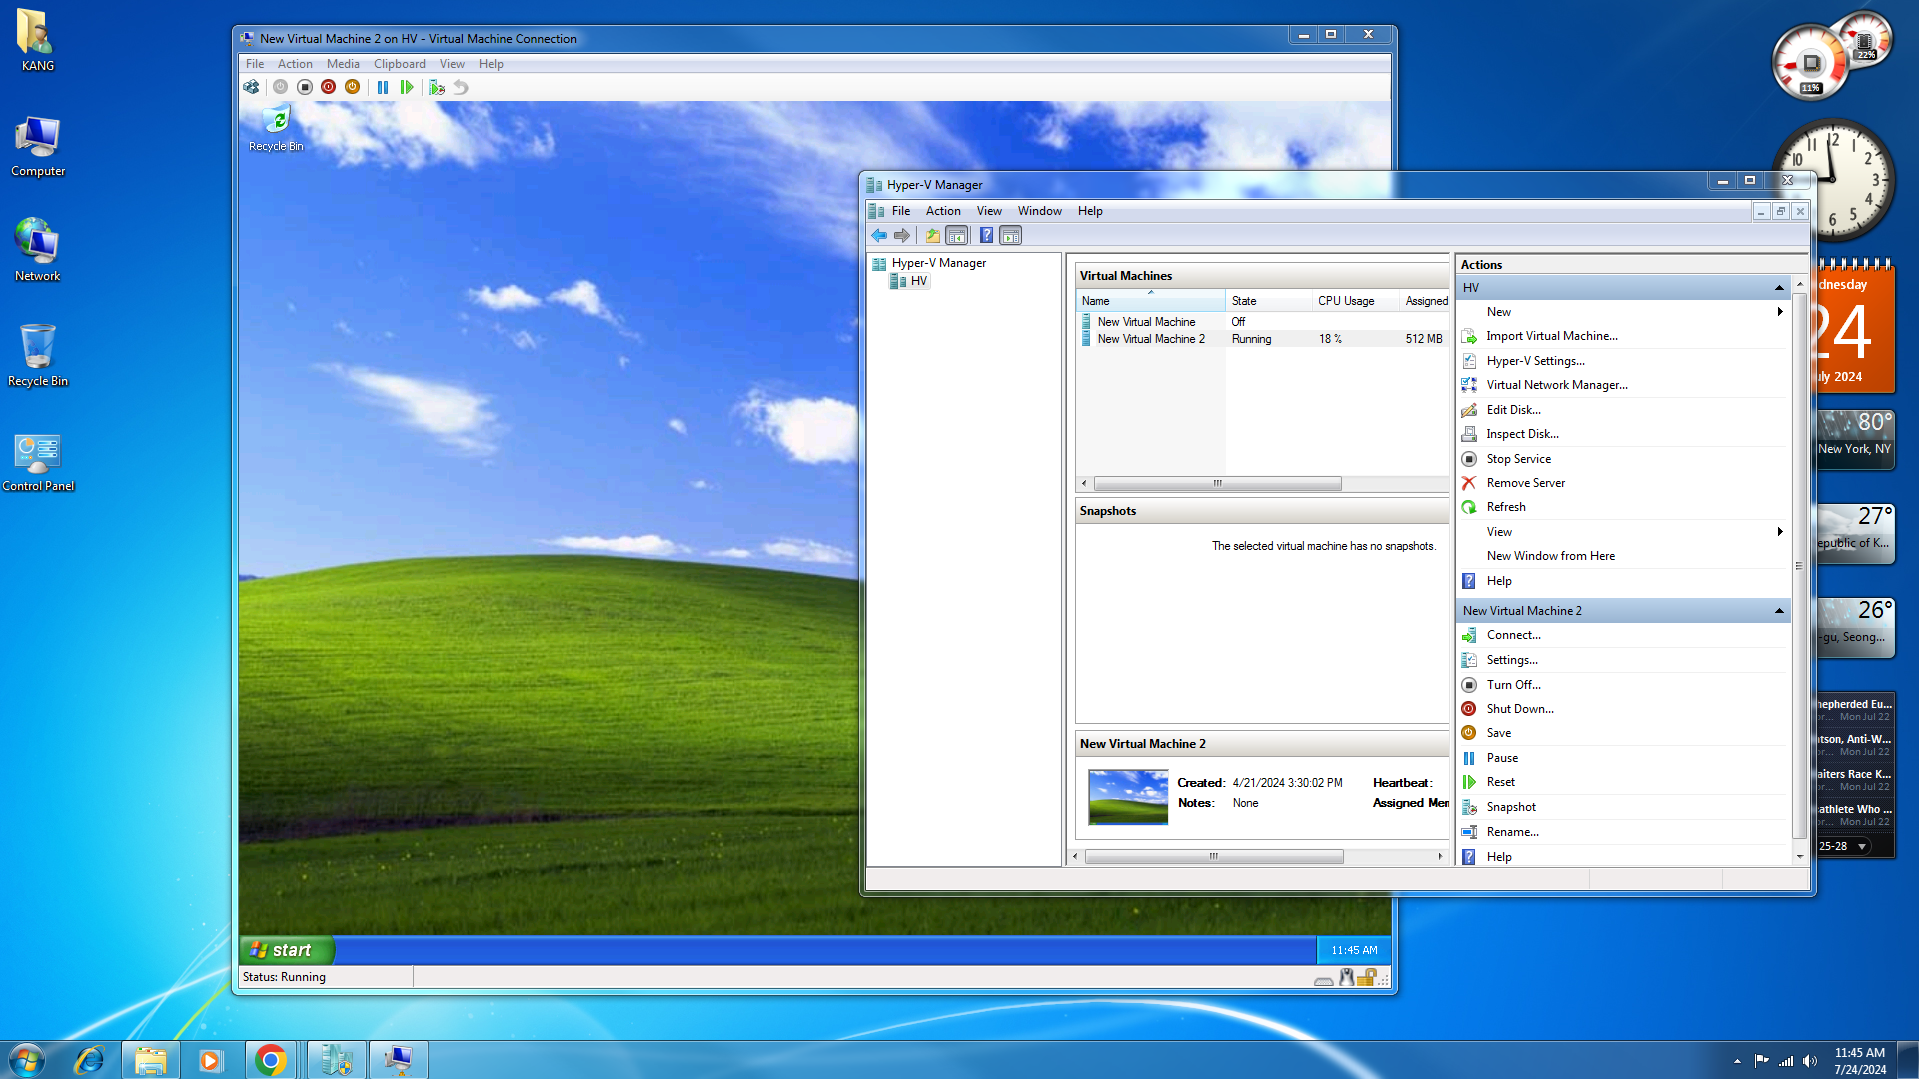Click Turn Off action in Actions pane

(1513, 685)
